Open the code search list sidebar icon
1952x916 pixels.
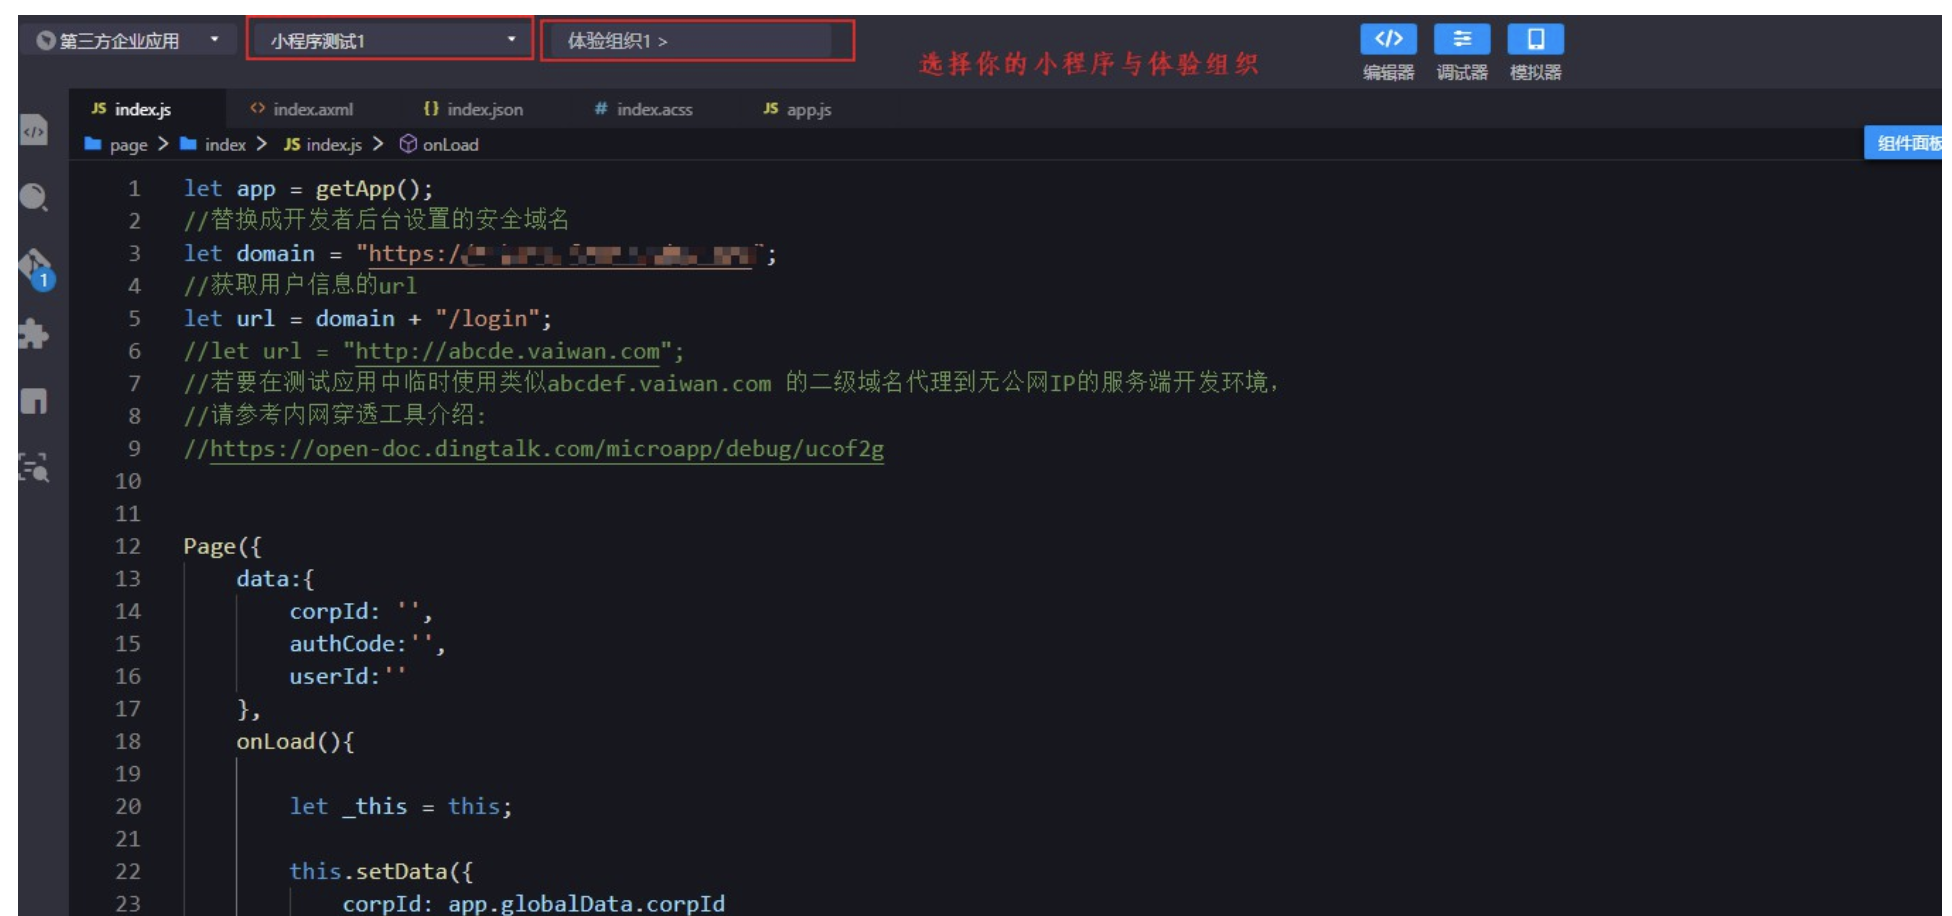[34, 467]
